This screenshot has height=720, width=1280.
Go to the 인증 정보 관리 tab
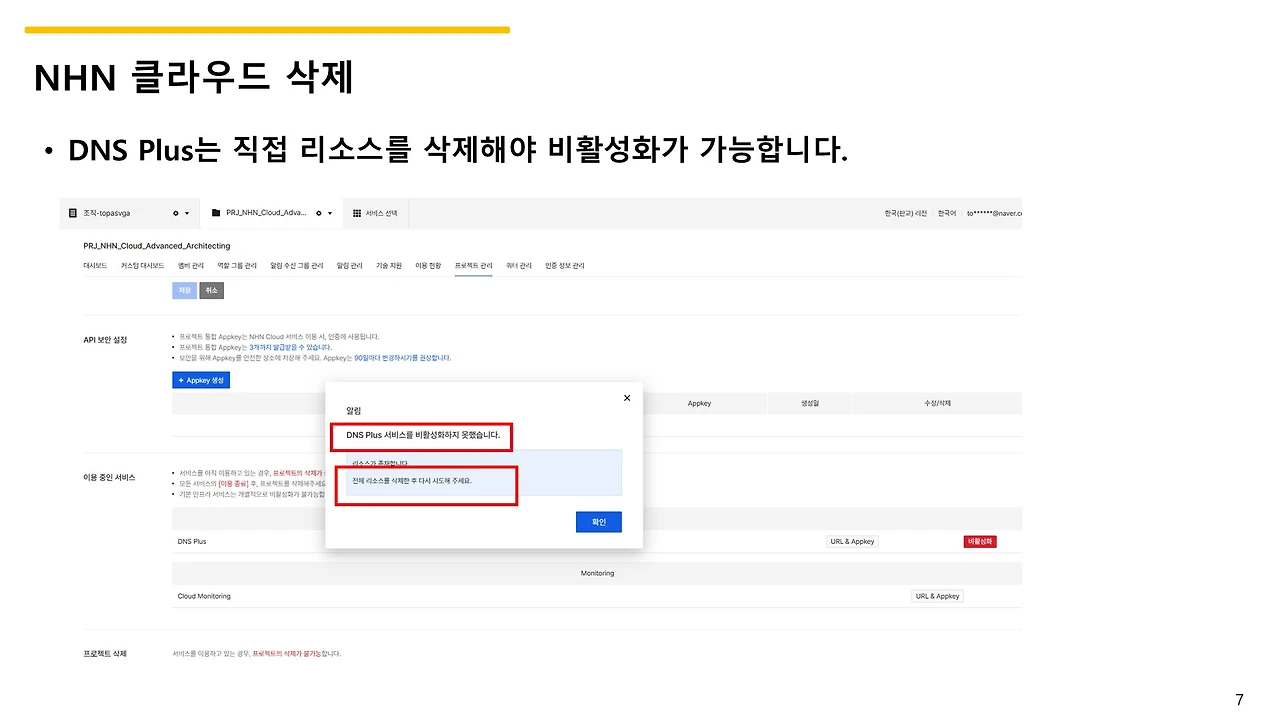564,266
